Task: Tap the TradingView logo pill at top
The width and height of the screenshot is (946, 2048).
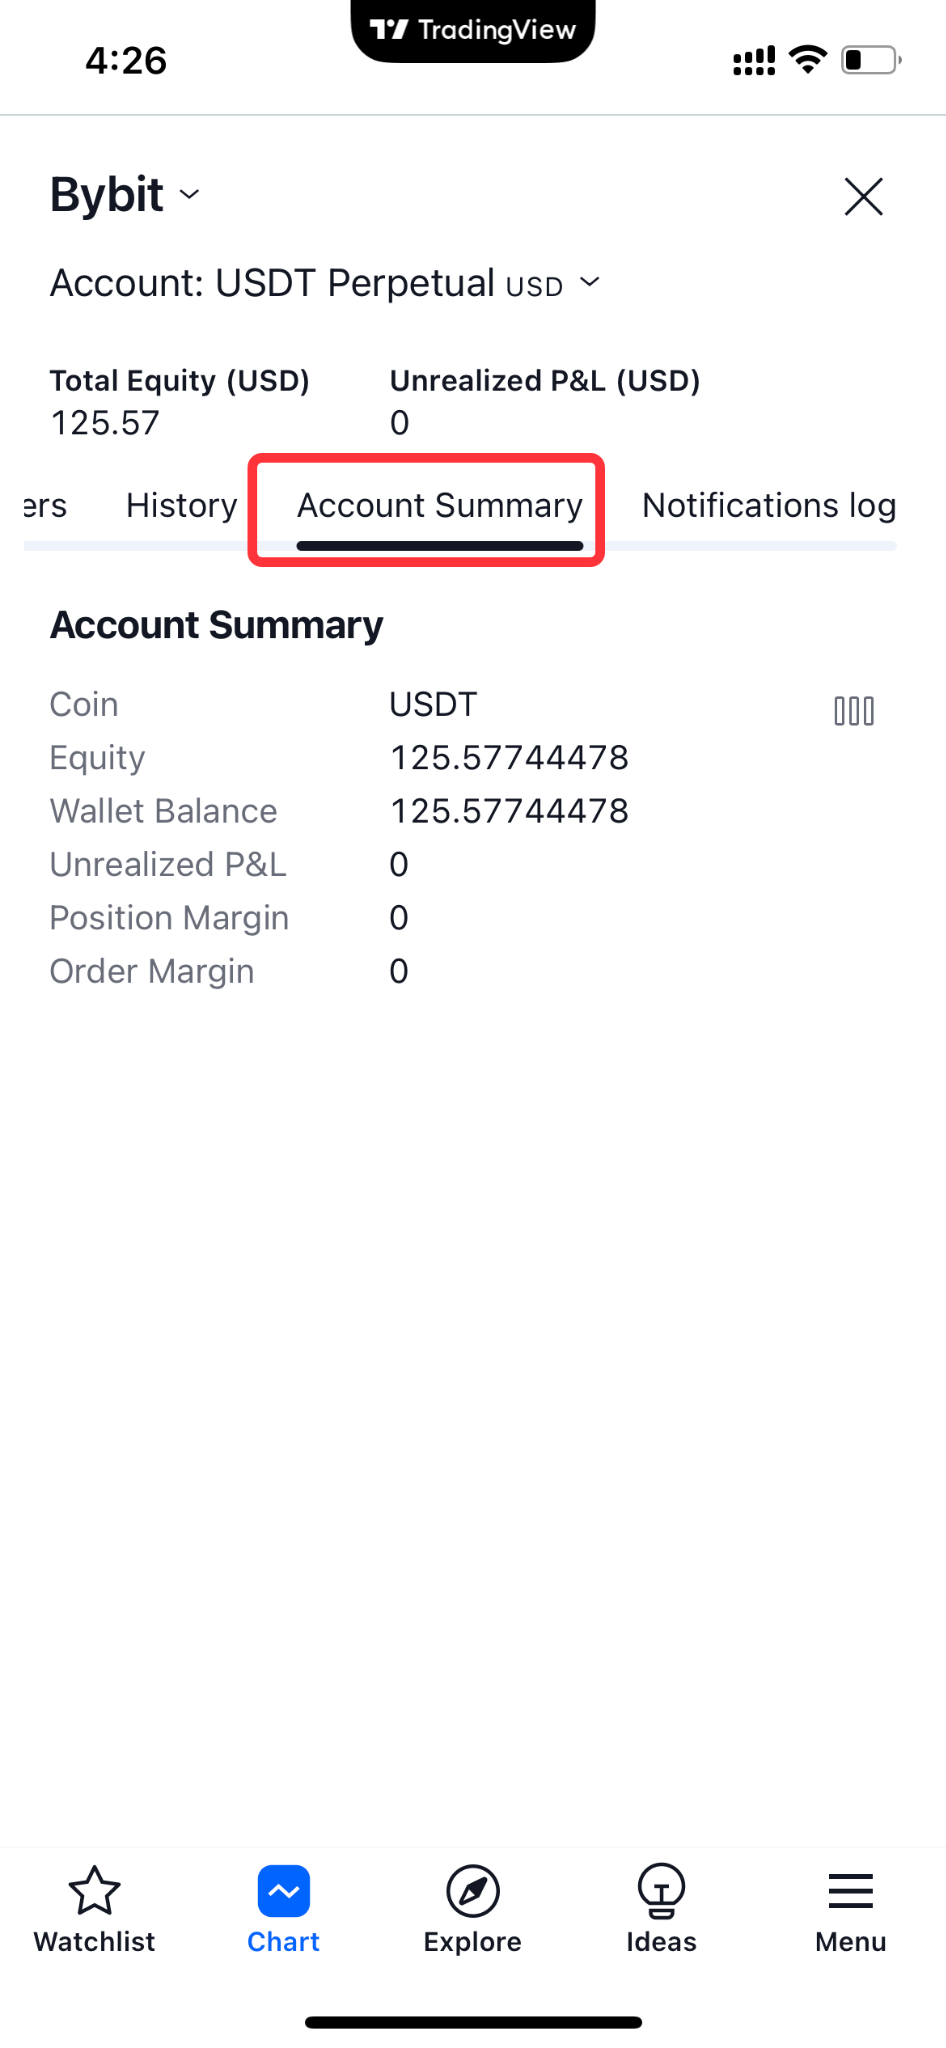Action: 473,30
